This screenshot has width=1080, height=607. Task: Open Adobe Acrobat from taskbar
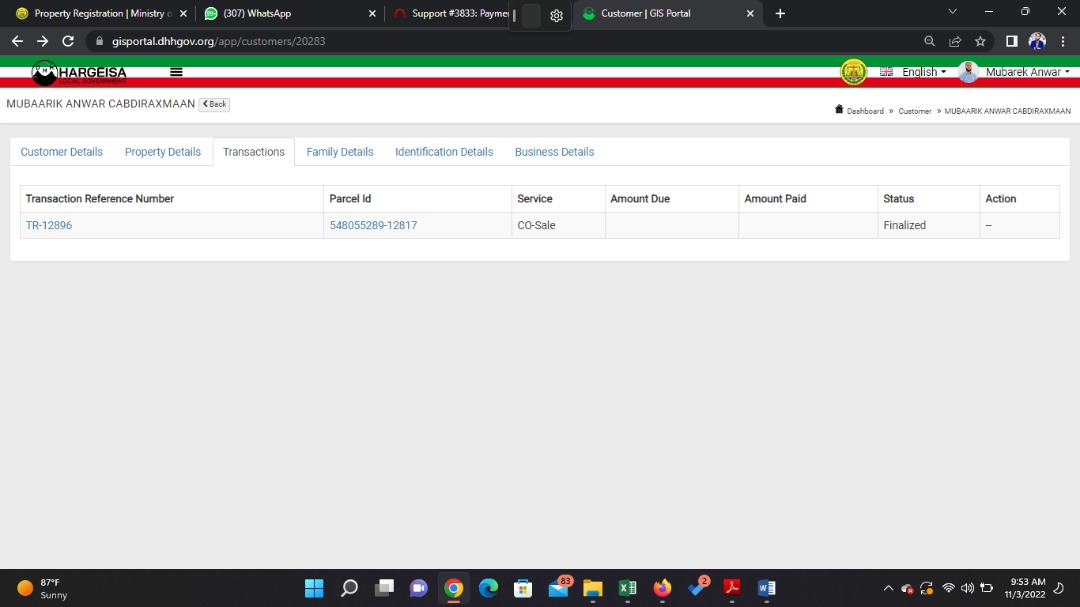click(x=731, y=588)
